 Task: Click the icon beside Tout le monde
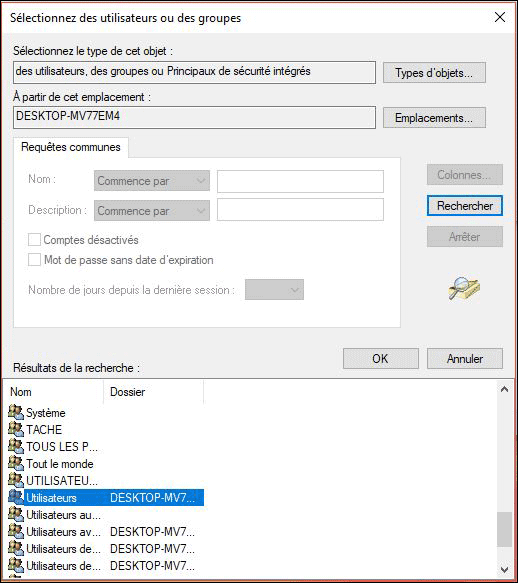tap(16, 463)
